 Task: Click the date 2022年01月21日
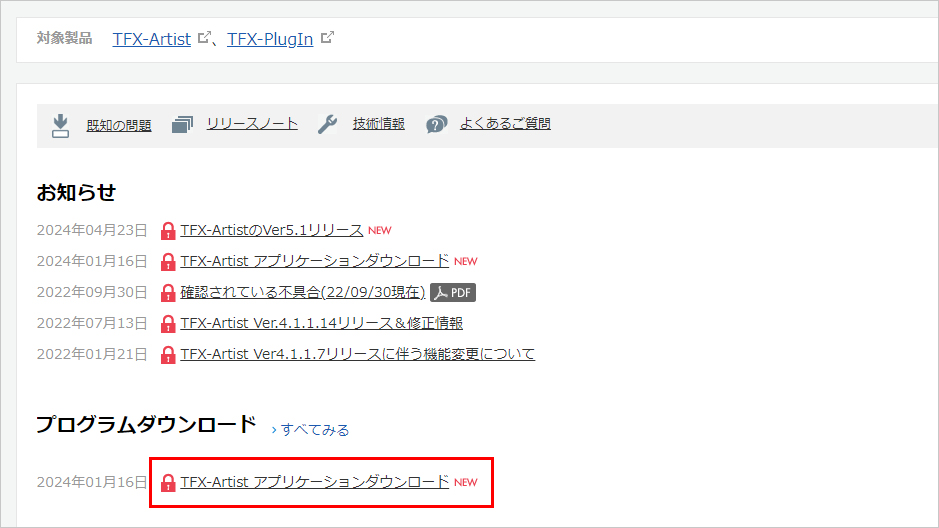(92, 354)
